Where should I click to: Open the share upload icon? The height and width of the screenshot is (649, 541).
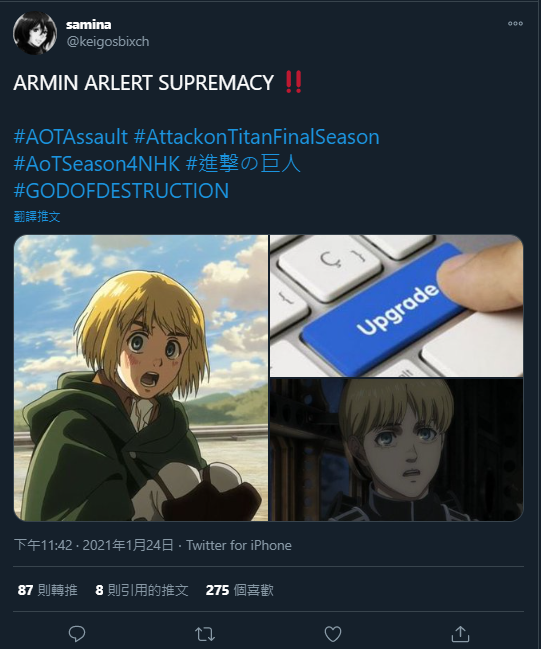click(x=460, y=634)
